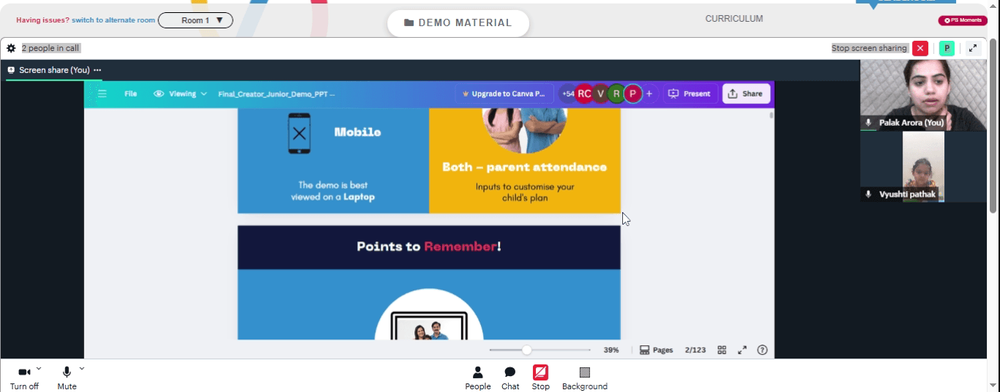Switch to grid view of pages
Screen dimensions: 1000x392
point(722,350)
